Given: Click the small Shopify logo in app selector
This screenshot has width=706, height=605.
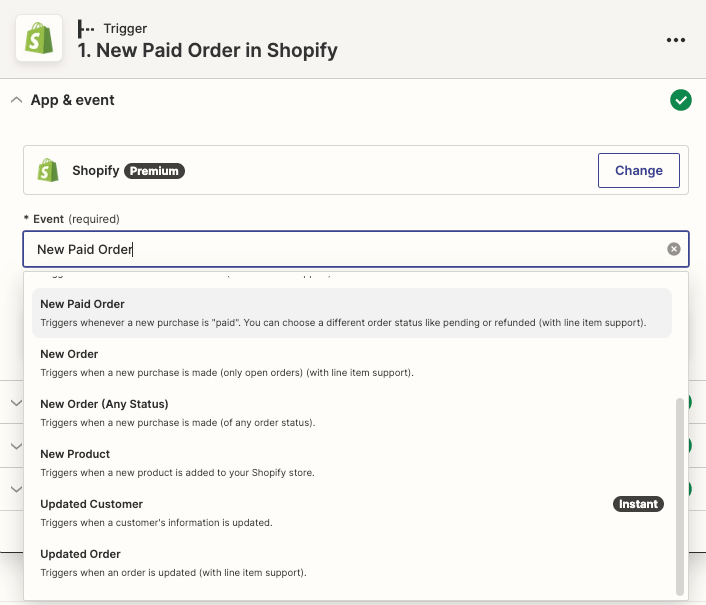Looking at the screenshot, I should 48,170.
